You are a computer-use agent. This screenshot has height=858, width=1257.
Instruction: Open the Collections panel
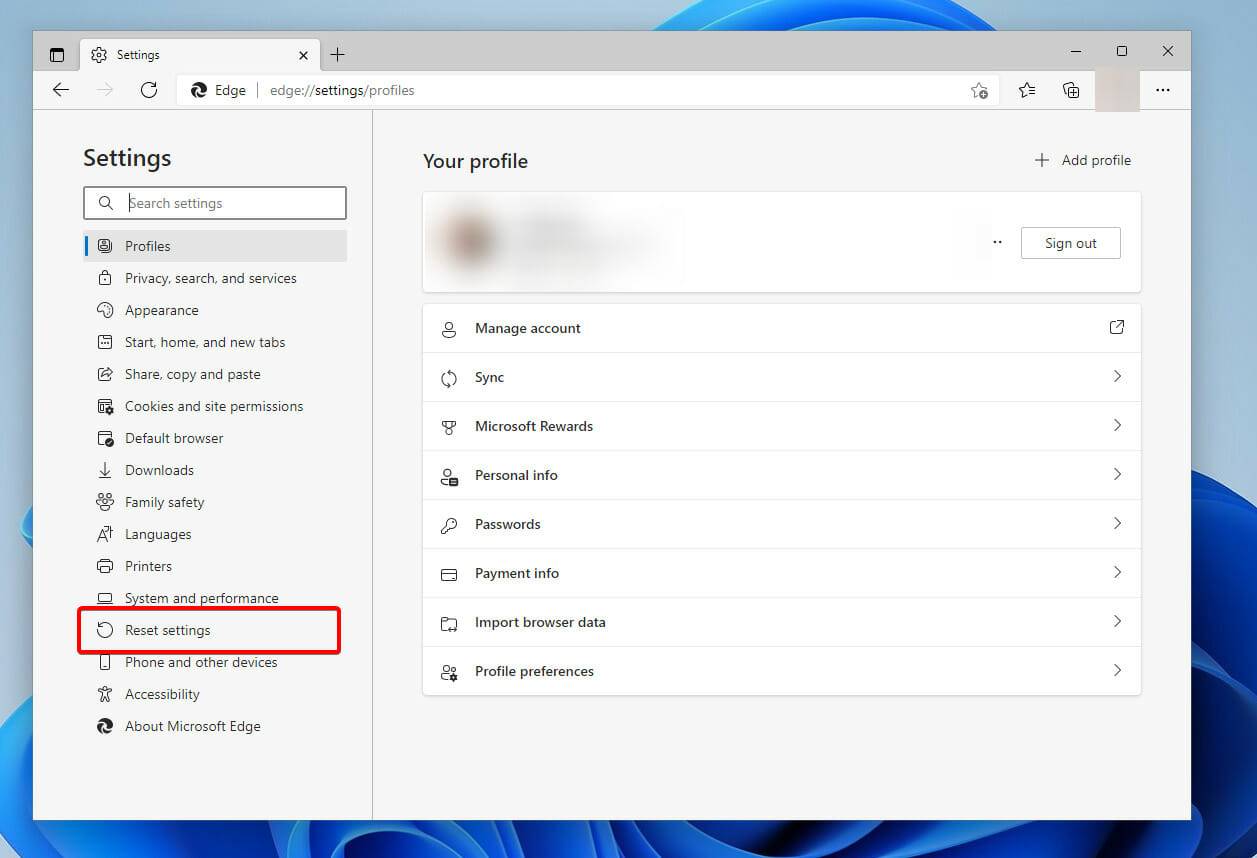click(x=1071, y=90)
